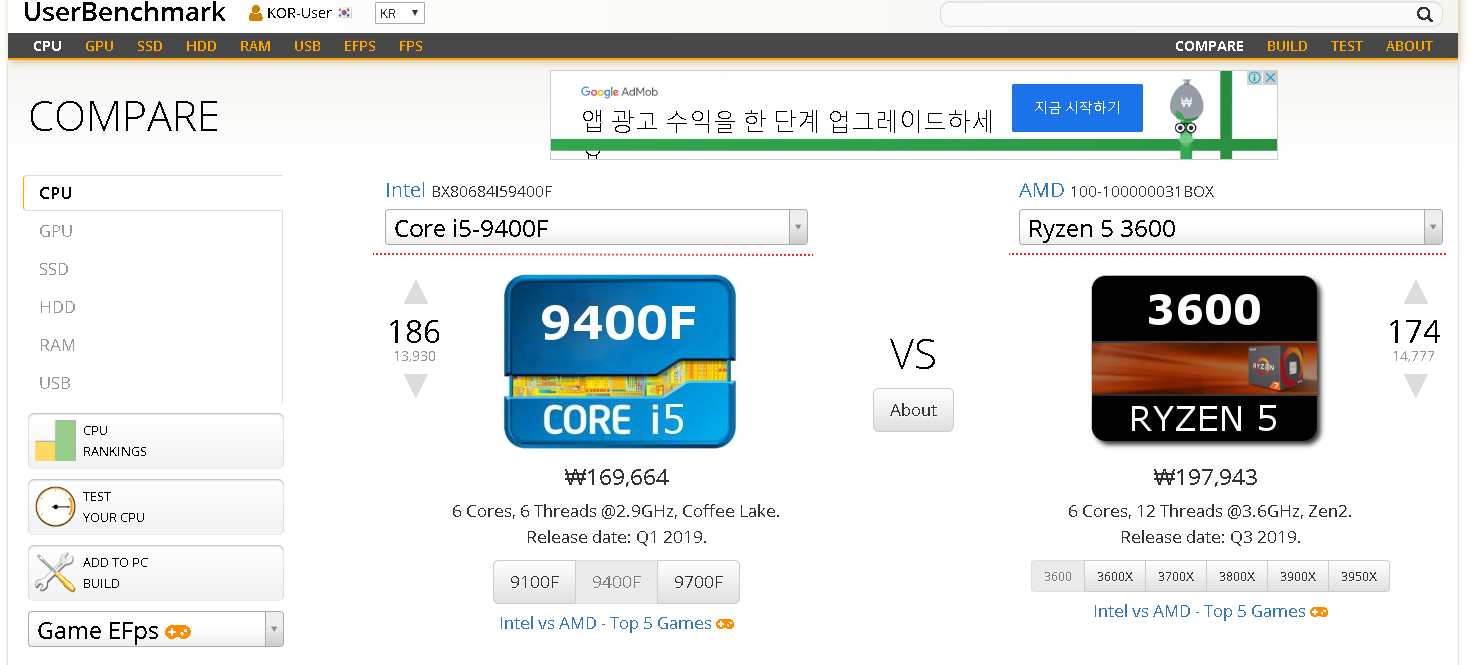Open Intel vs AMD link under 9400F
The height and width of the screenshot is (665, 1472).
pos(616,623)
